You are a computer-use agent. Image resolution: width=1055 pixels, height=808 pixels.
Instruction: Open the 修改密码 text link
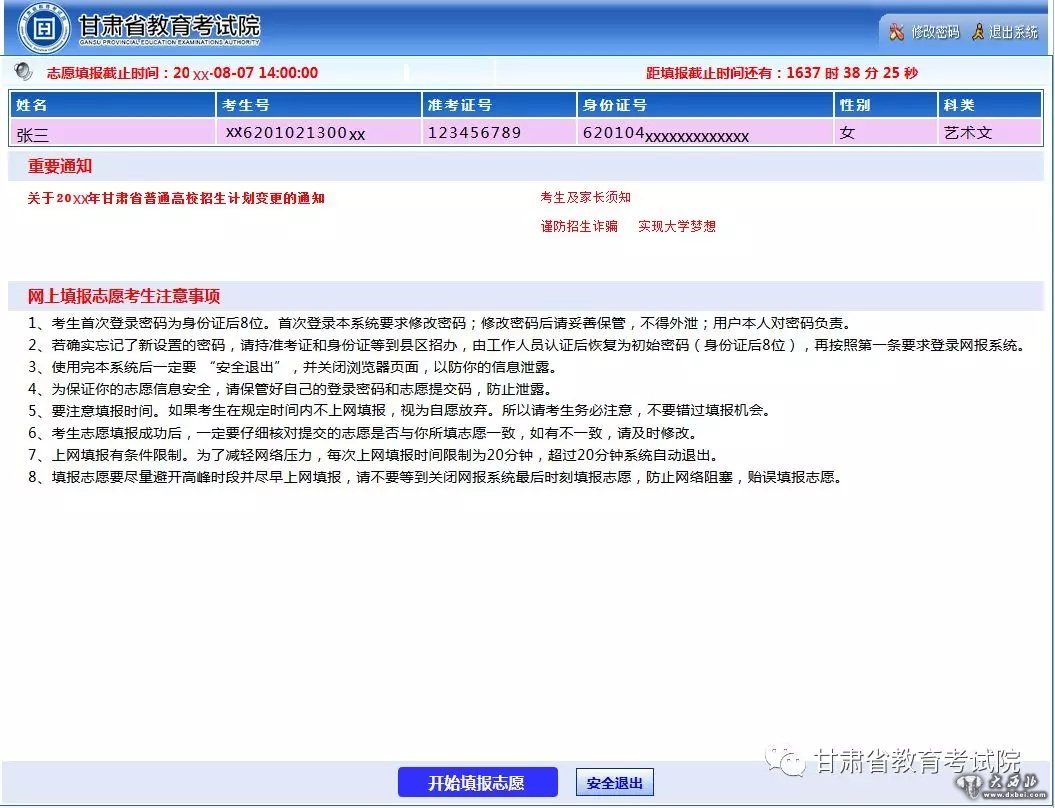[934, 32]
